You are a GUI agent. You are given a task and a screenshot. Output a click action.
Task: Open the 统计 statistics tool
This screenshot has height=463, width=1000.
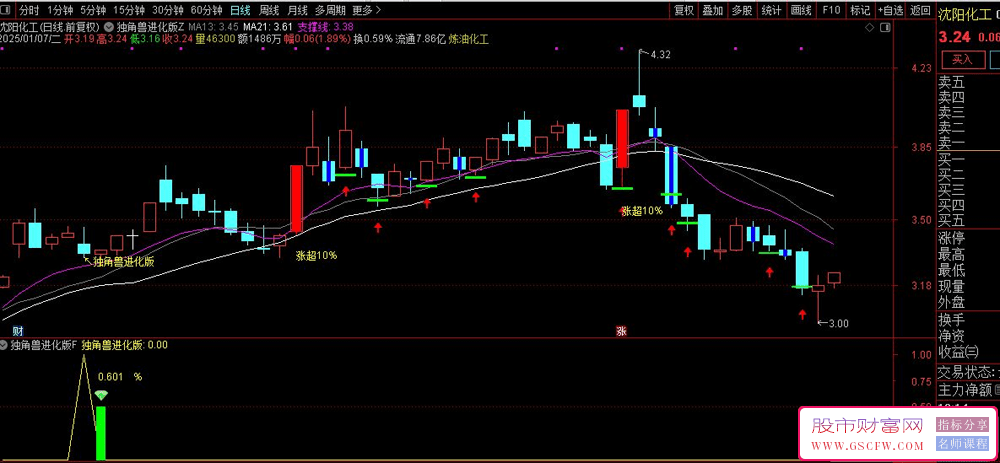771,10
